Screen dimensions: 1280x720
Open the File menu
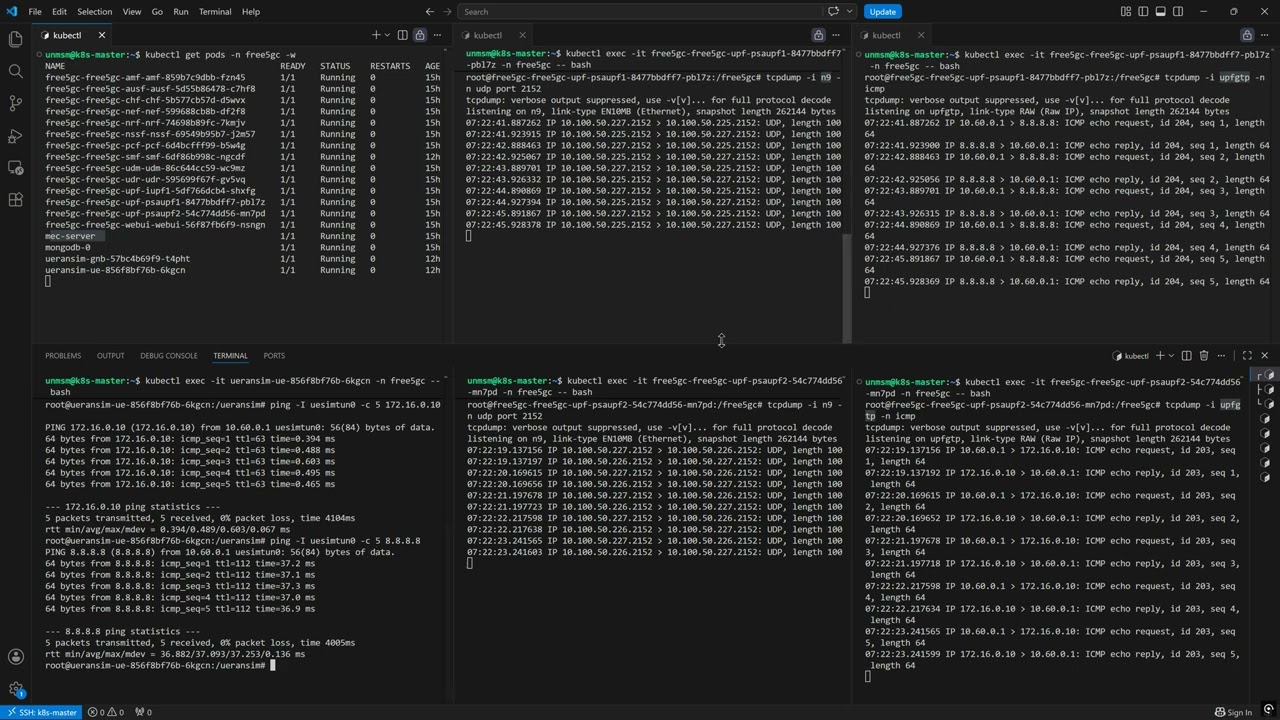coord(35,12)
